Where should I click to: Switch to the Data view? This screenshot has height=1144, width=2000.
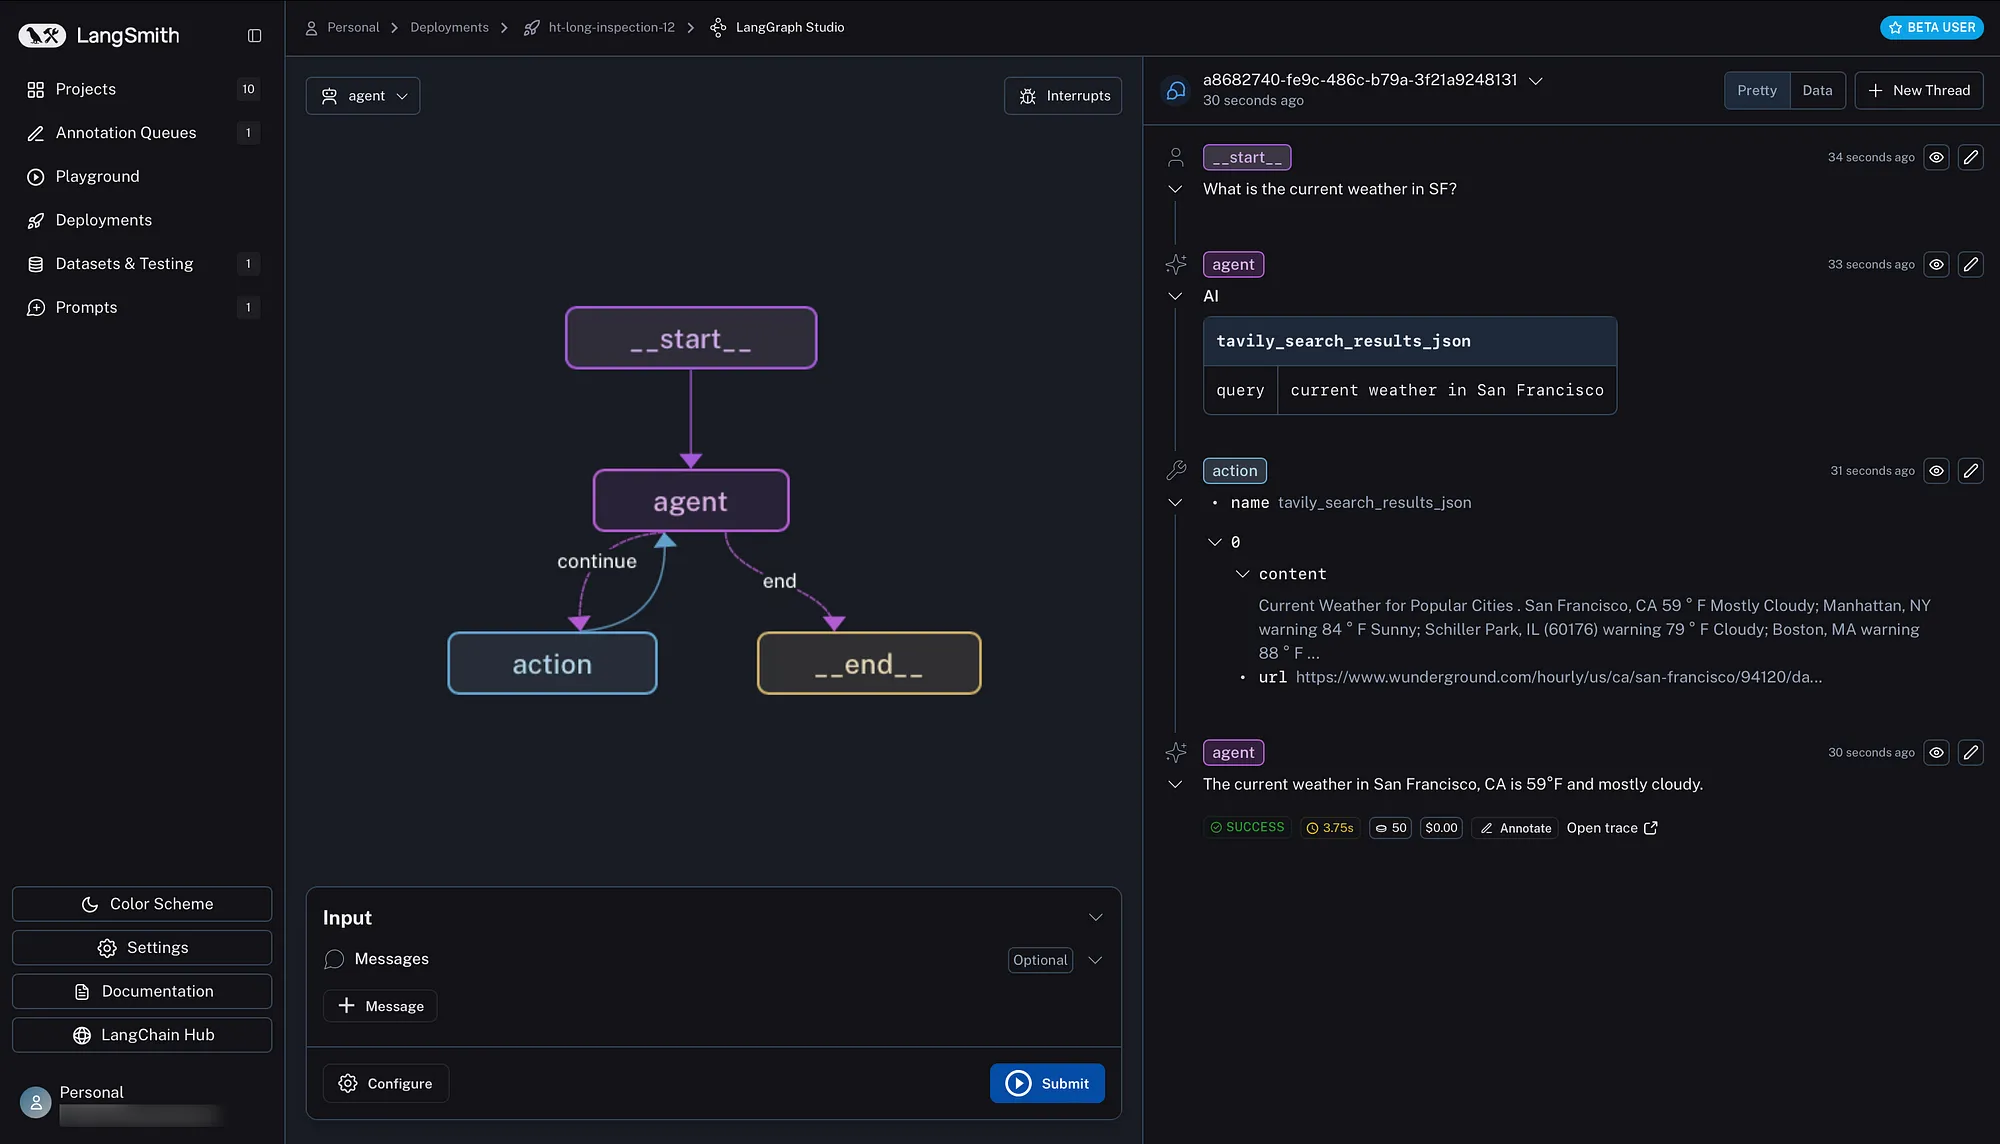(1817, 90)
